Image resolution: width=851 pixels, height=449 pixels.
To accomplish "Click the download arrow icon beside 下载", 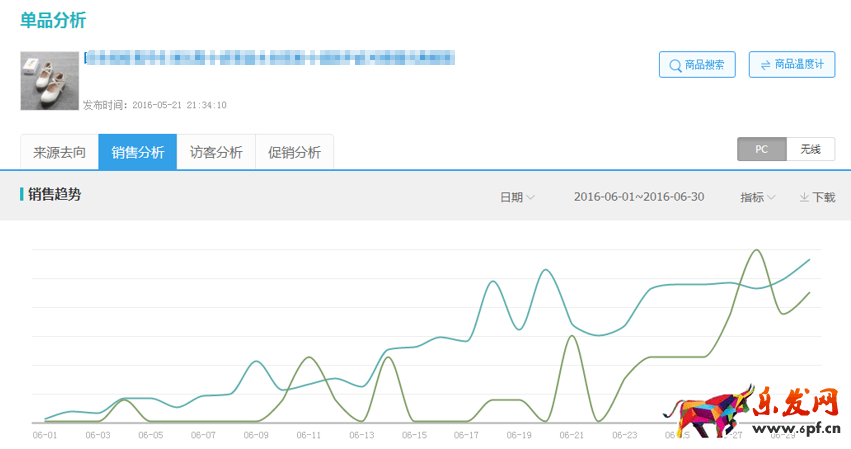I will 804,198.
